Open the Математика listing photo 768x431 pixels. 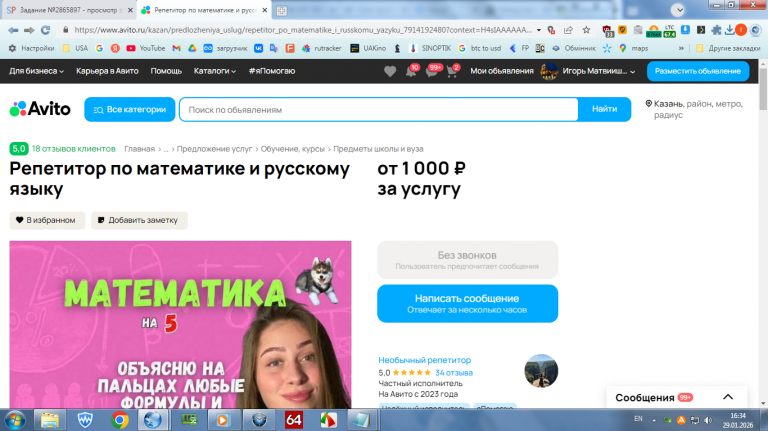pyautogui.click(x=180, y=324)
